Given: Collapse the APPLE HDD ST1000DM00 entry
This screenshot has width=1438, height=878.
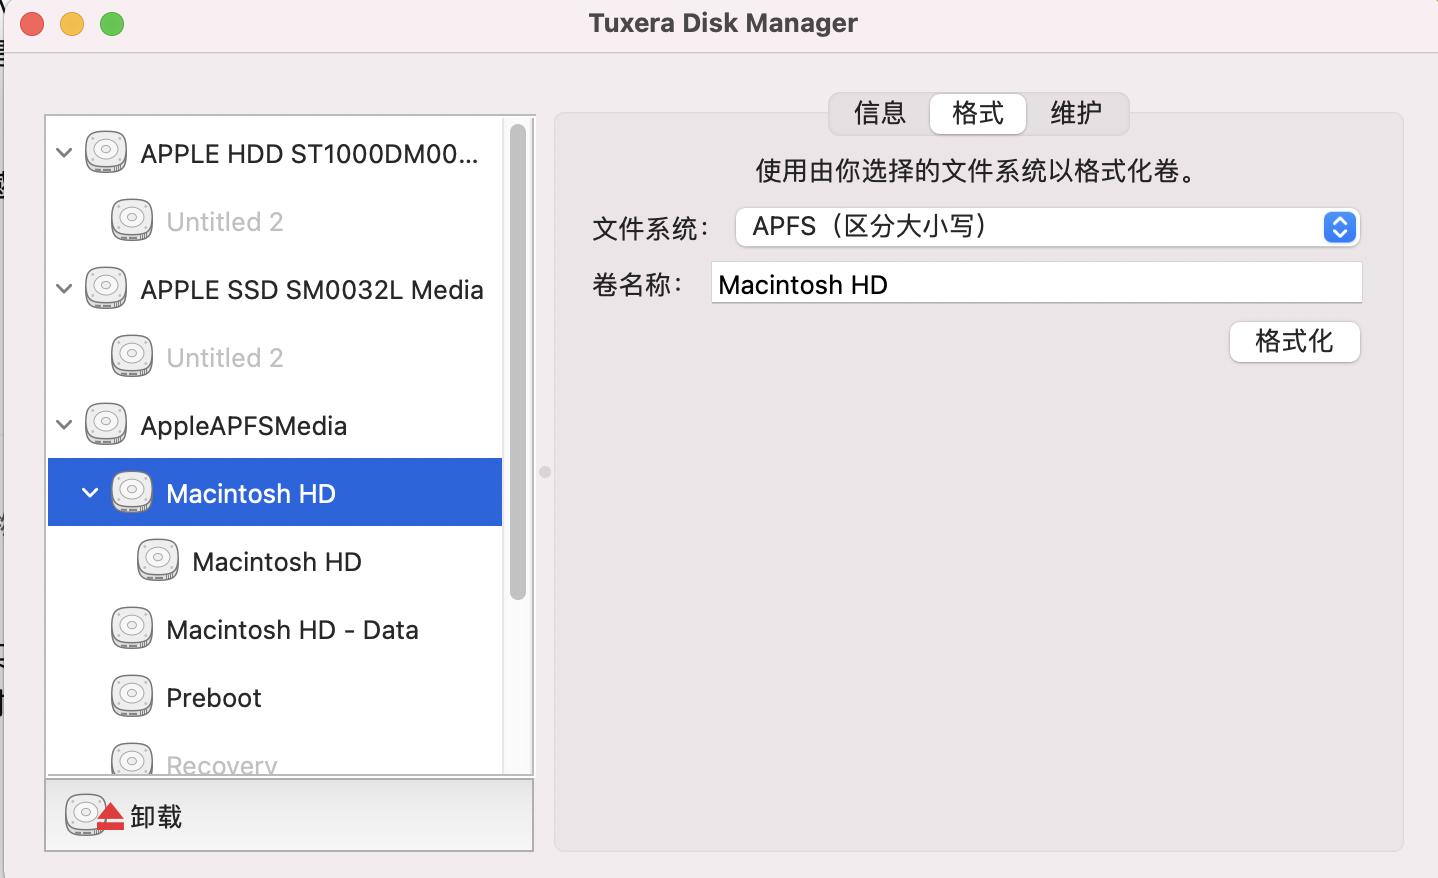Looking at the screenshot, I should point(63,152).
